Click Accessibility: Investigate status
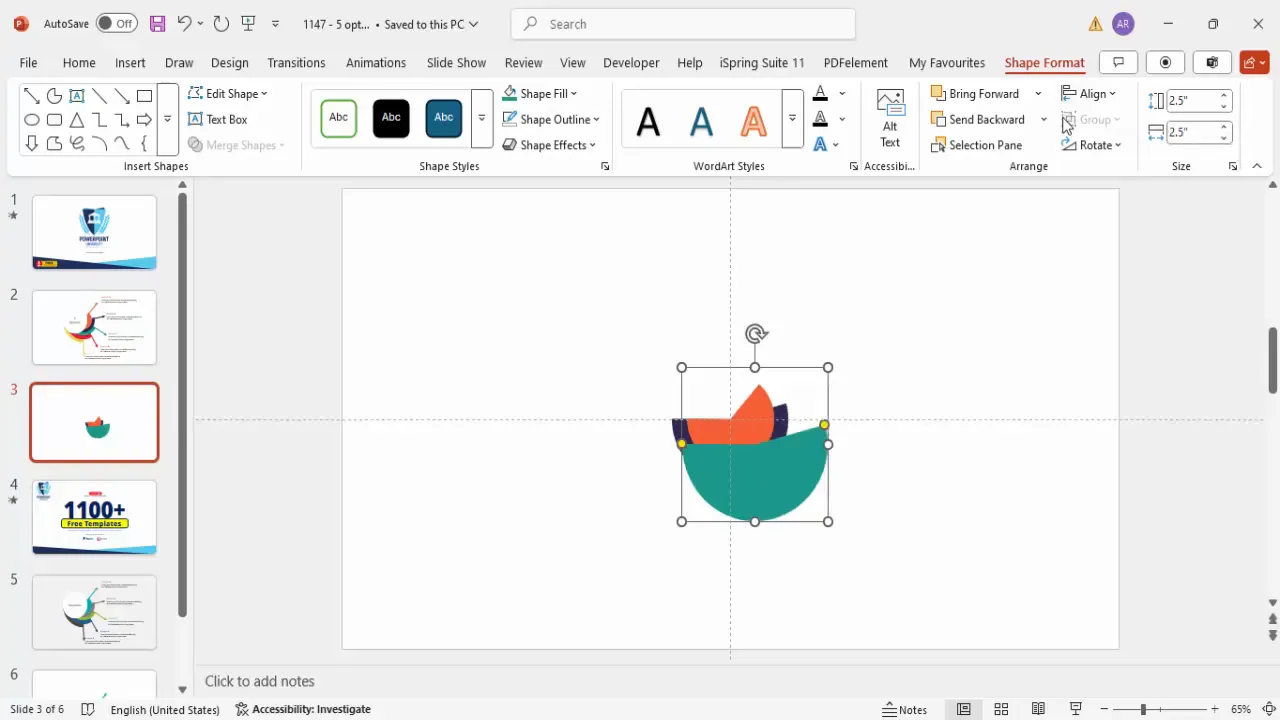 click(303, 709)
